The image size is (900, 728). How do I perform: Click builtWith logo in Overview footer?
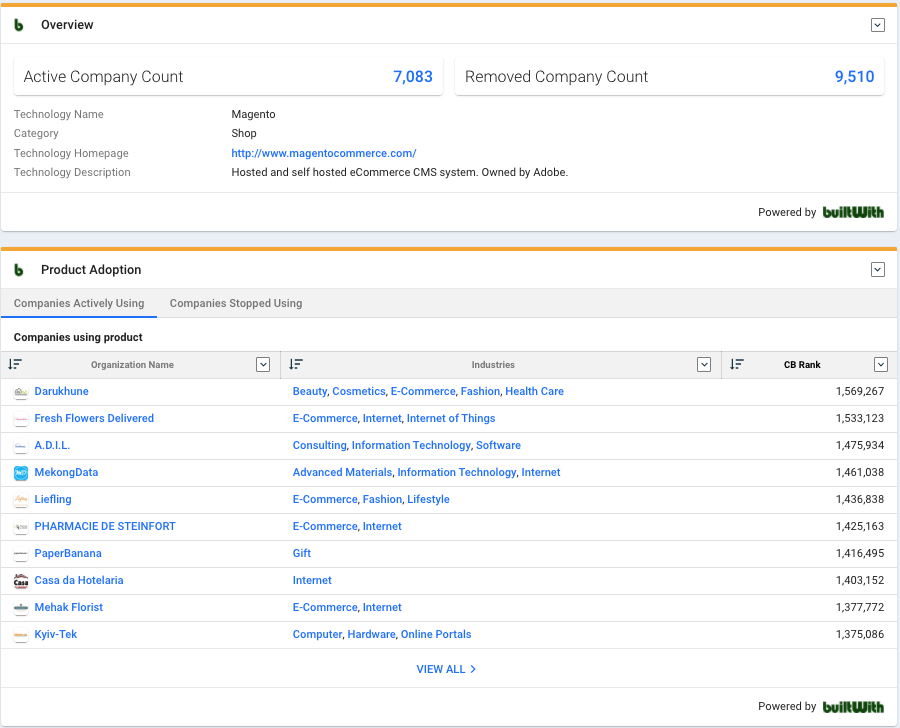click(853, 212)
